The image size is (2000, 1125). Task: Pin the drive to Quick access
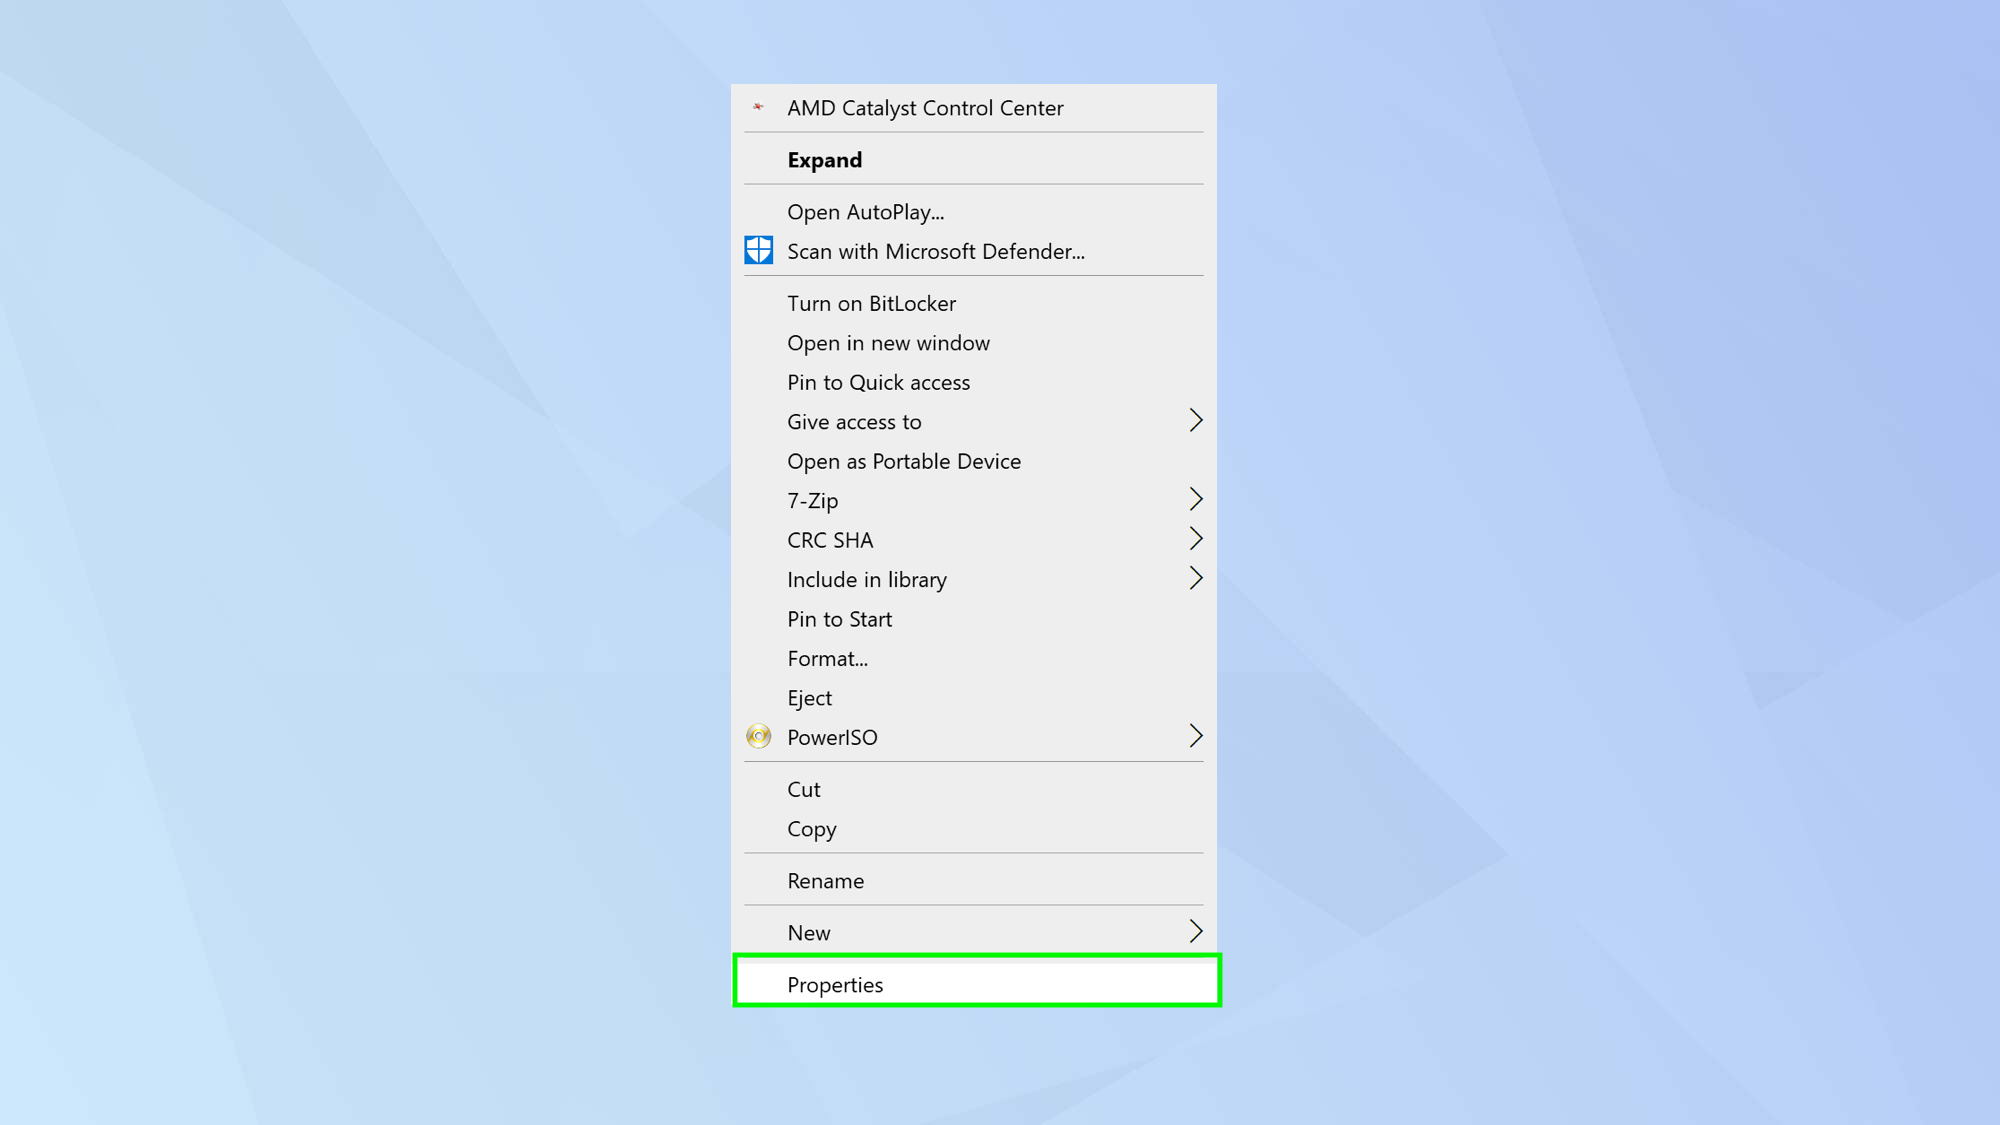point(878,382)
